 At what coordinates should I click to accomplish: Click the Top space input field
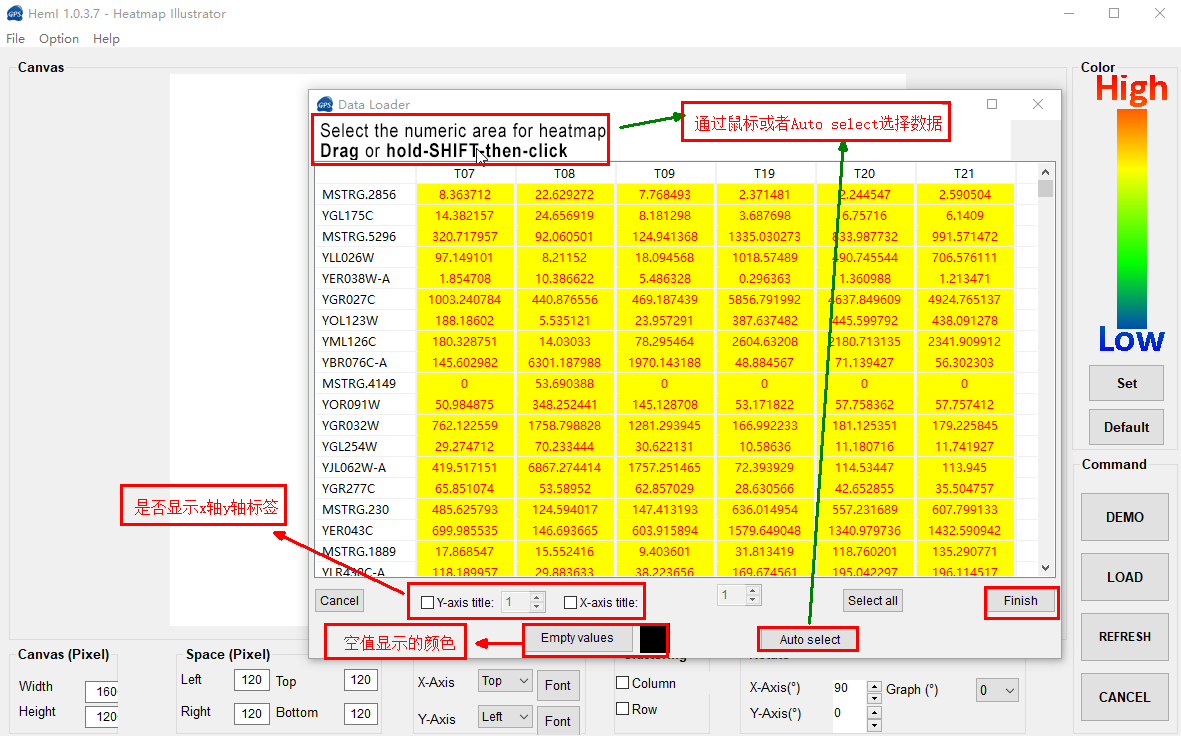pyautogui.click(x=360, y=680)
